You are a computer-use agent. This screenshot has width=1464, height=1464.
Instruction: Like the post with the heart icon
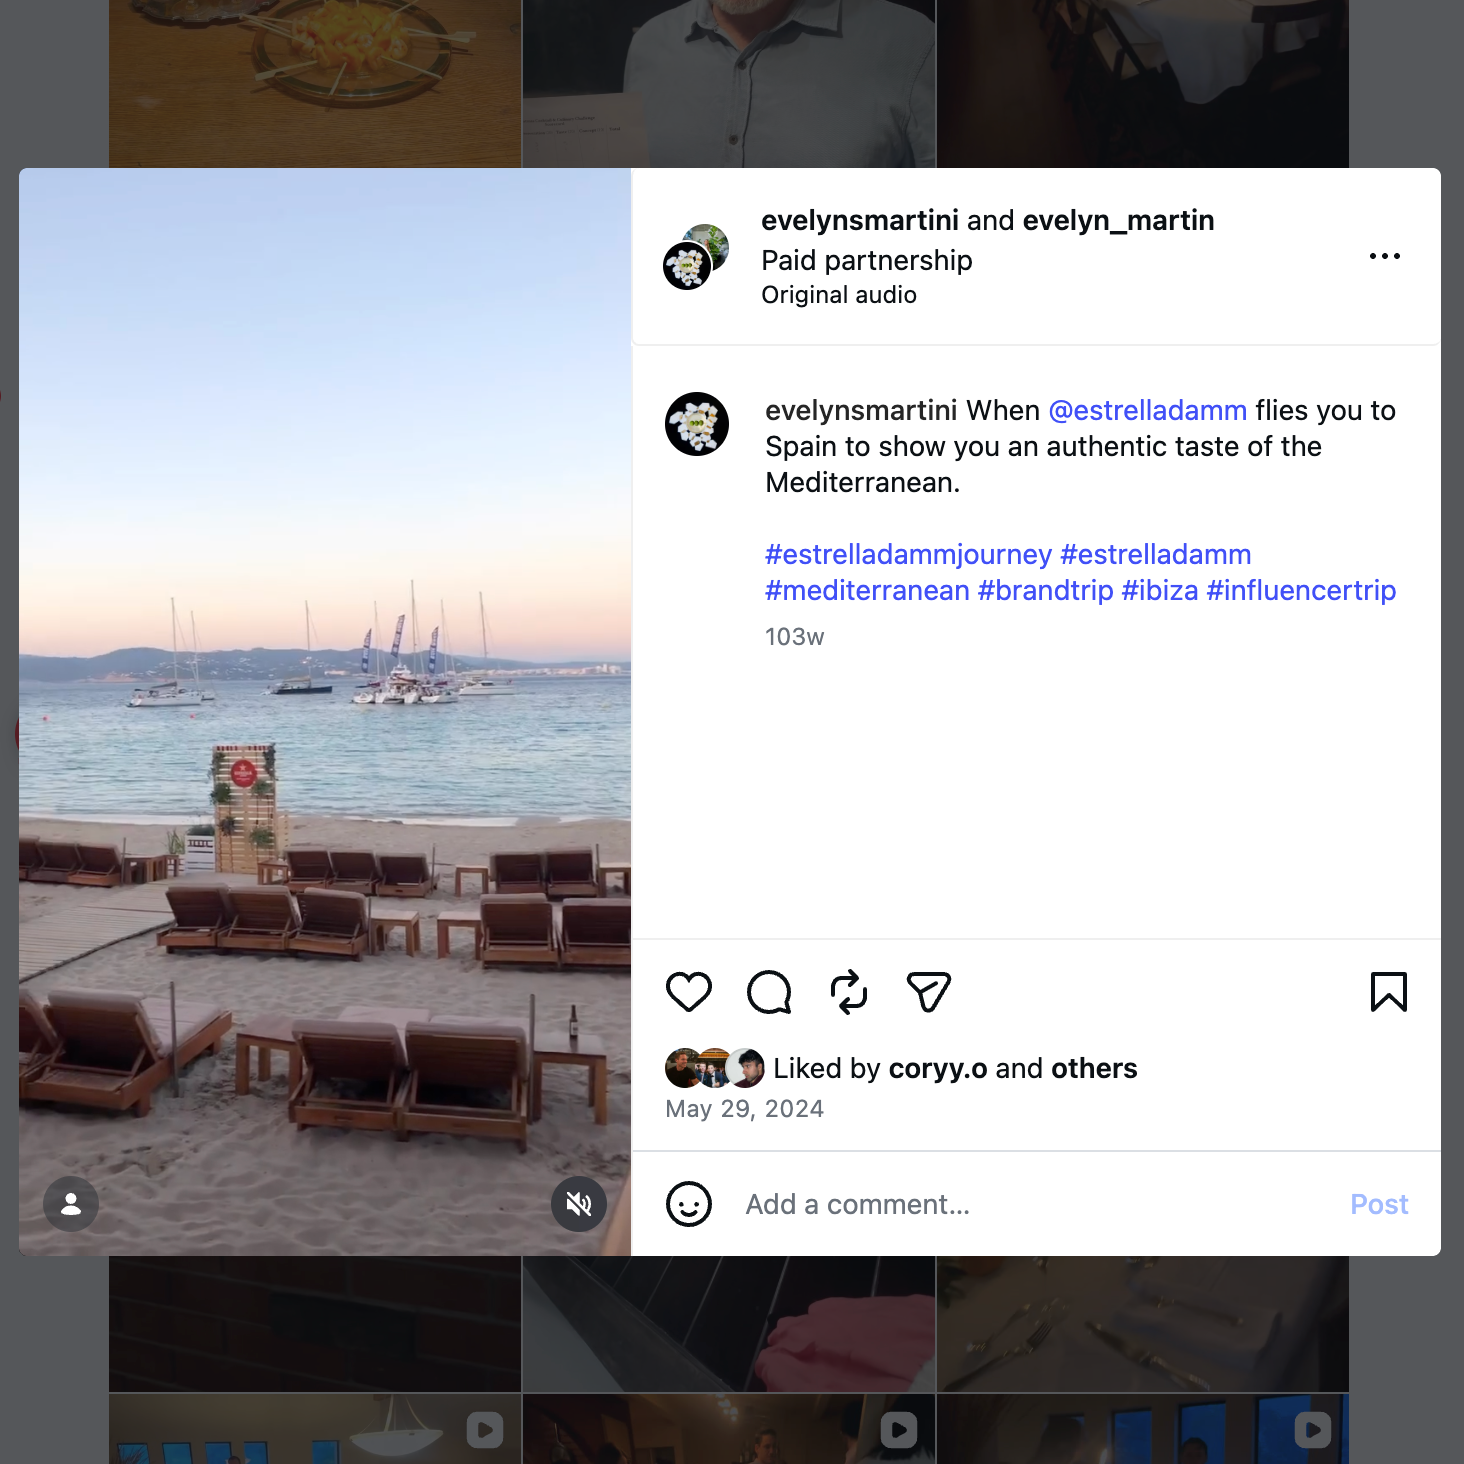point(689,992)
